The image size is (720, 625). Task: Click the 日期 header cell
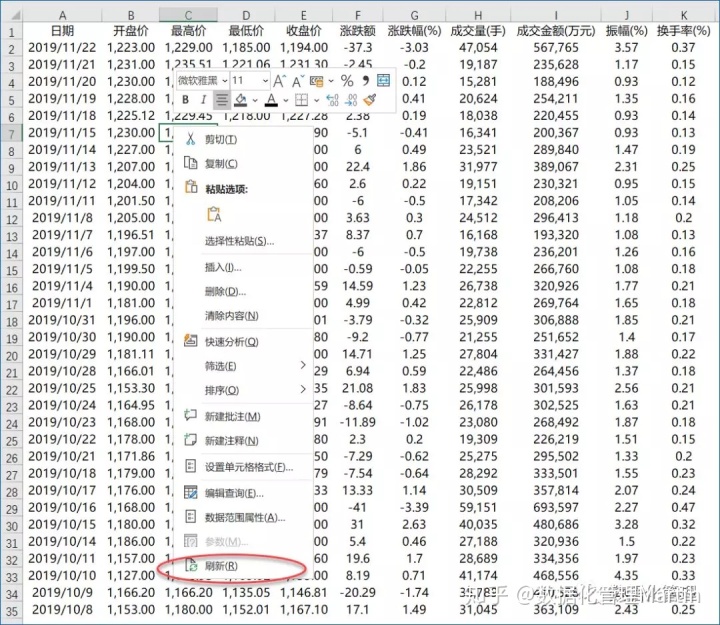coord(62,31)
